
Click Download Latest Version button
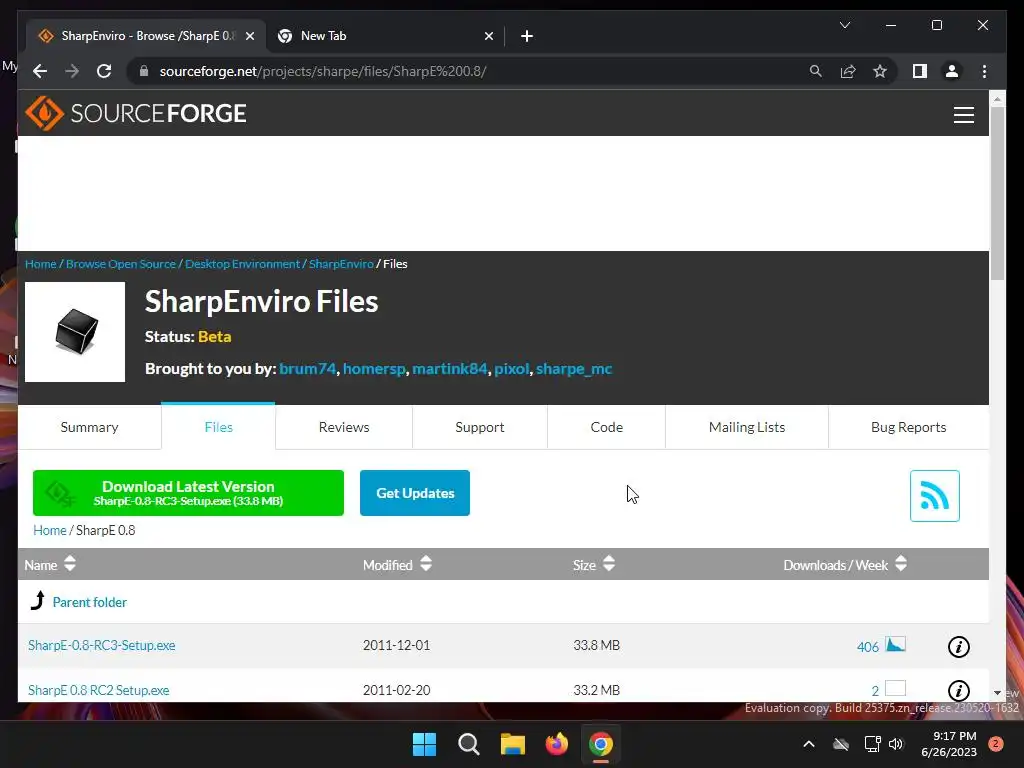(x=188, y=493)
